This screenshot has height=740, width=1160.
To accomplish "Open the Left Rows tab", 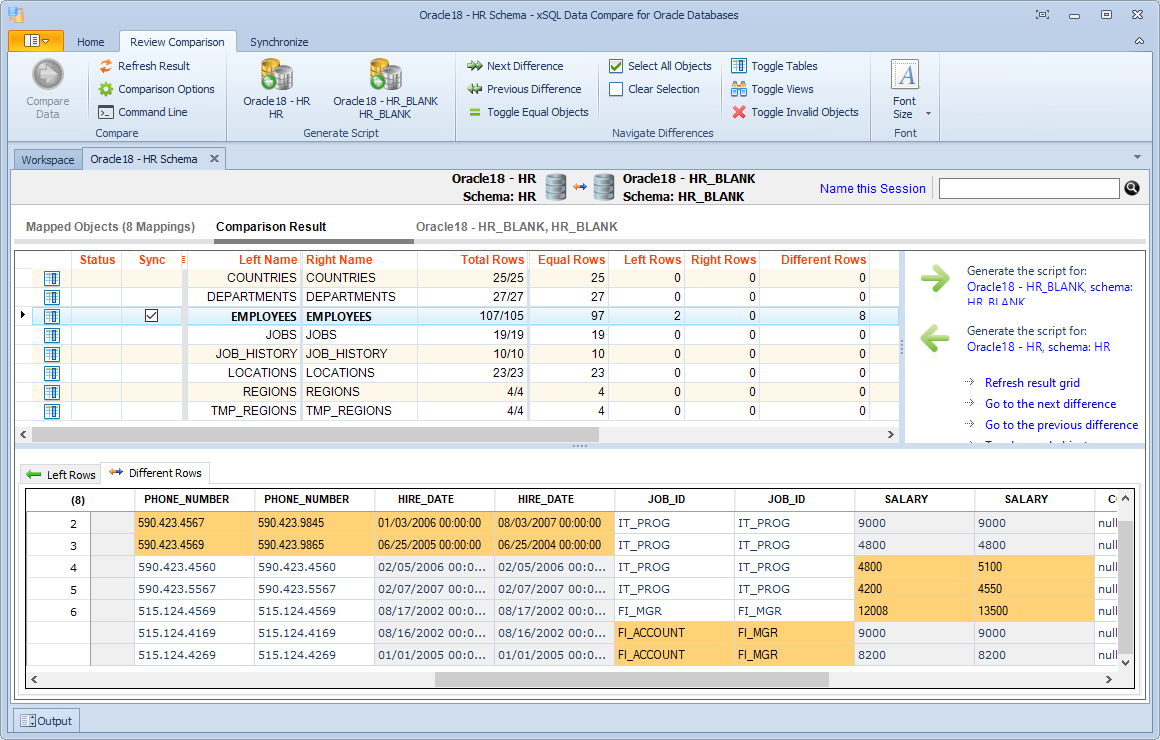I will pos(60,473).
